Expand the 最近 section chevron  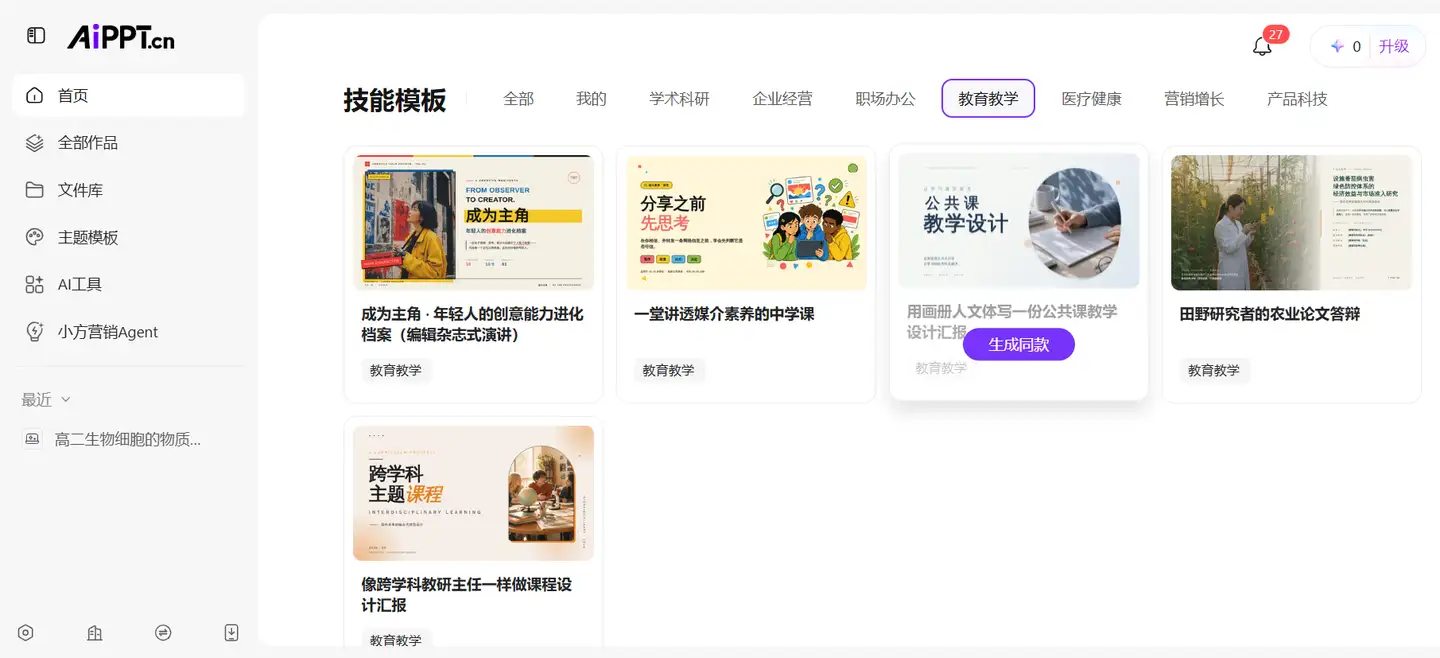point(66,400)
